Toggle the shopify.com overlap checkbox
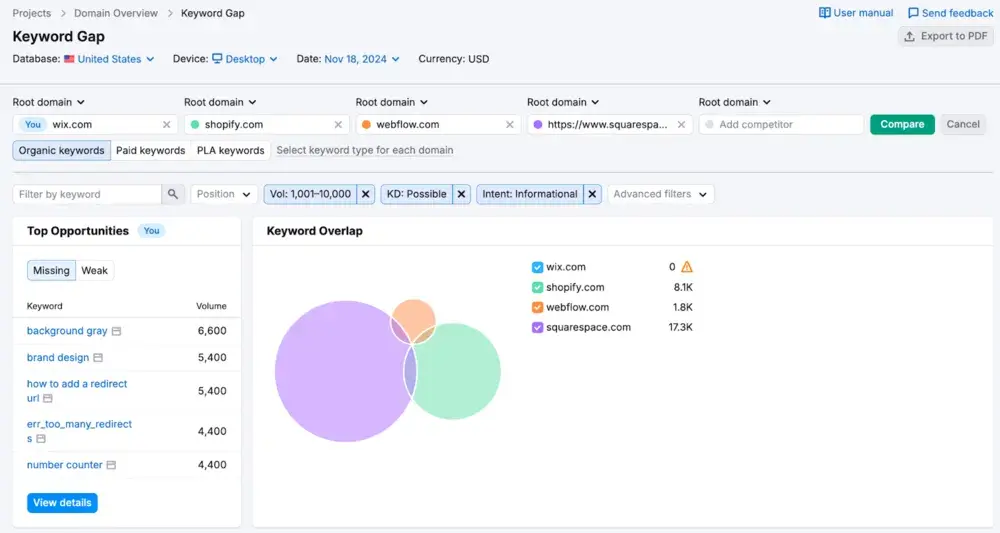The image size is (1000, 533). pos(537,288)
